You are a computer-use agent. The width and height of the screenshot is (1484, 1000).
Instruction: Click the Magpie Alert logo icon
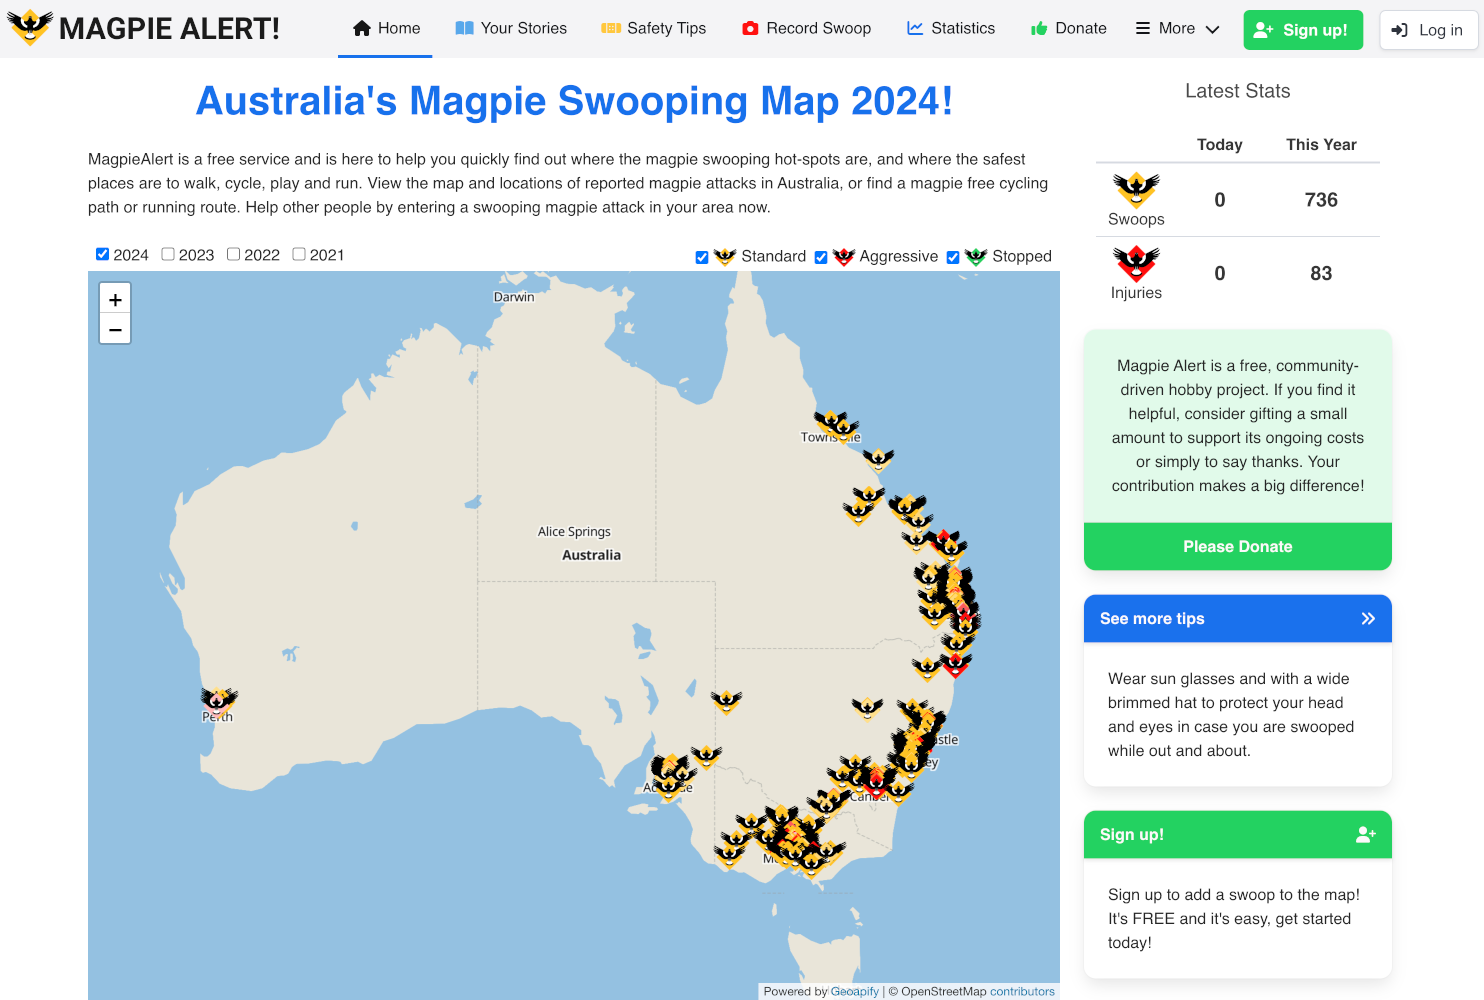(x=30, y=27)
